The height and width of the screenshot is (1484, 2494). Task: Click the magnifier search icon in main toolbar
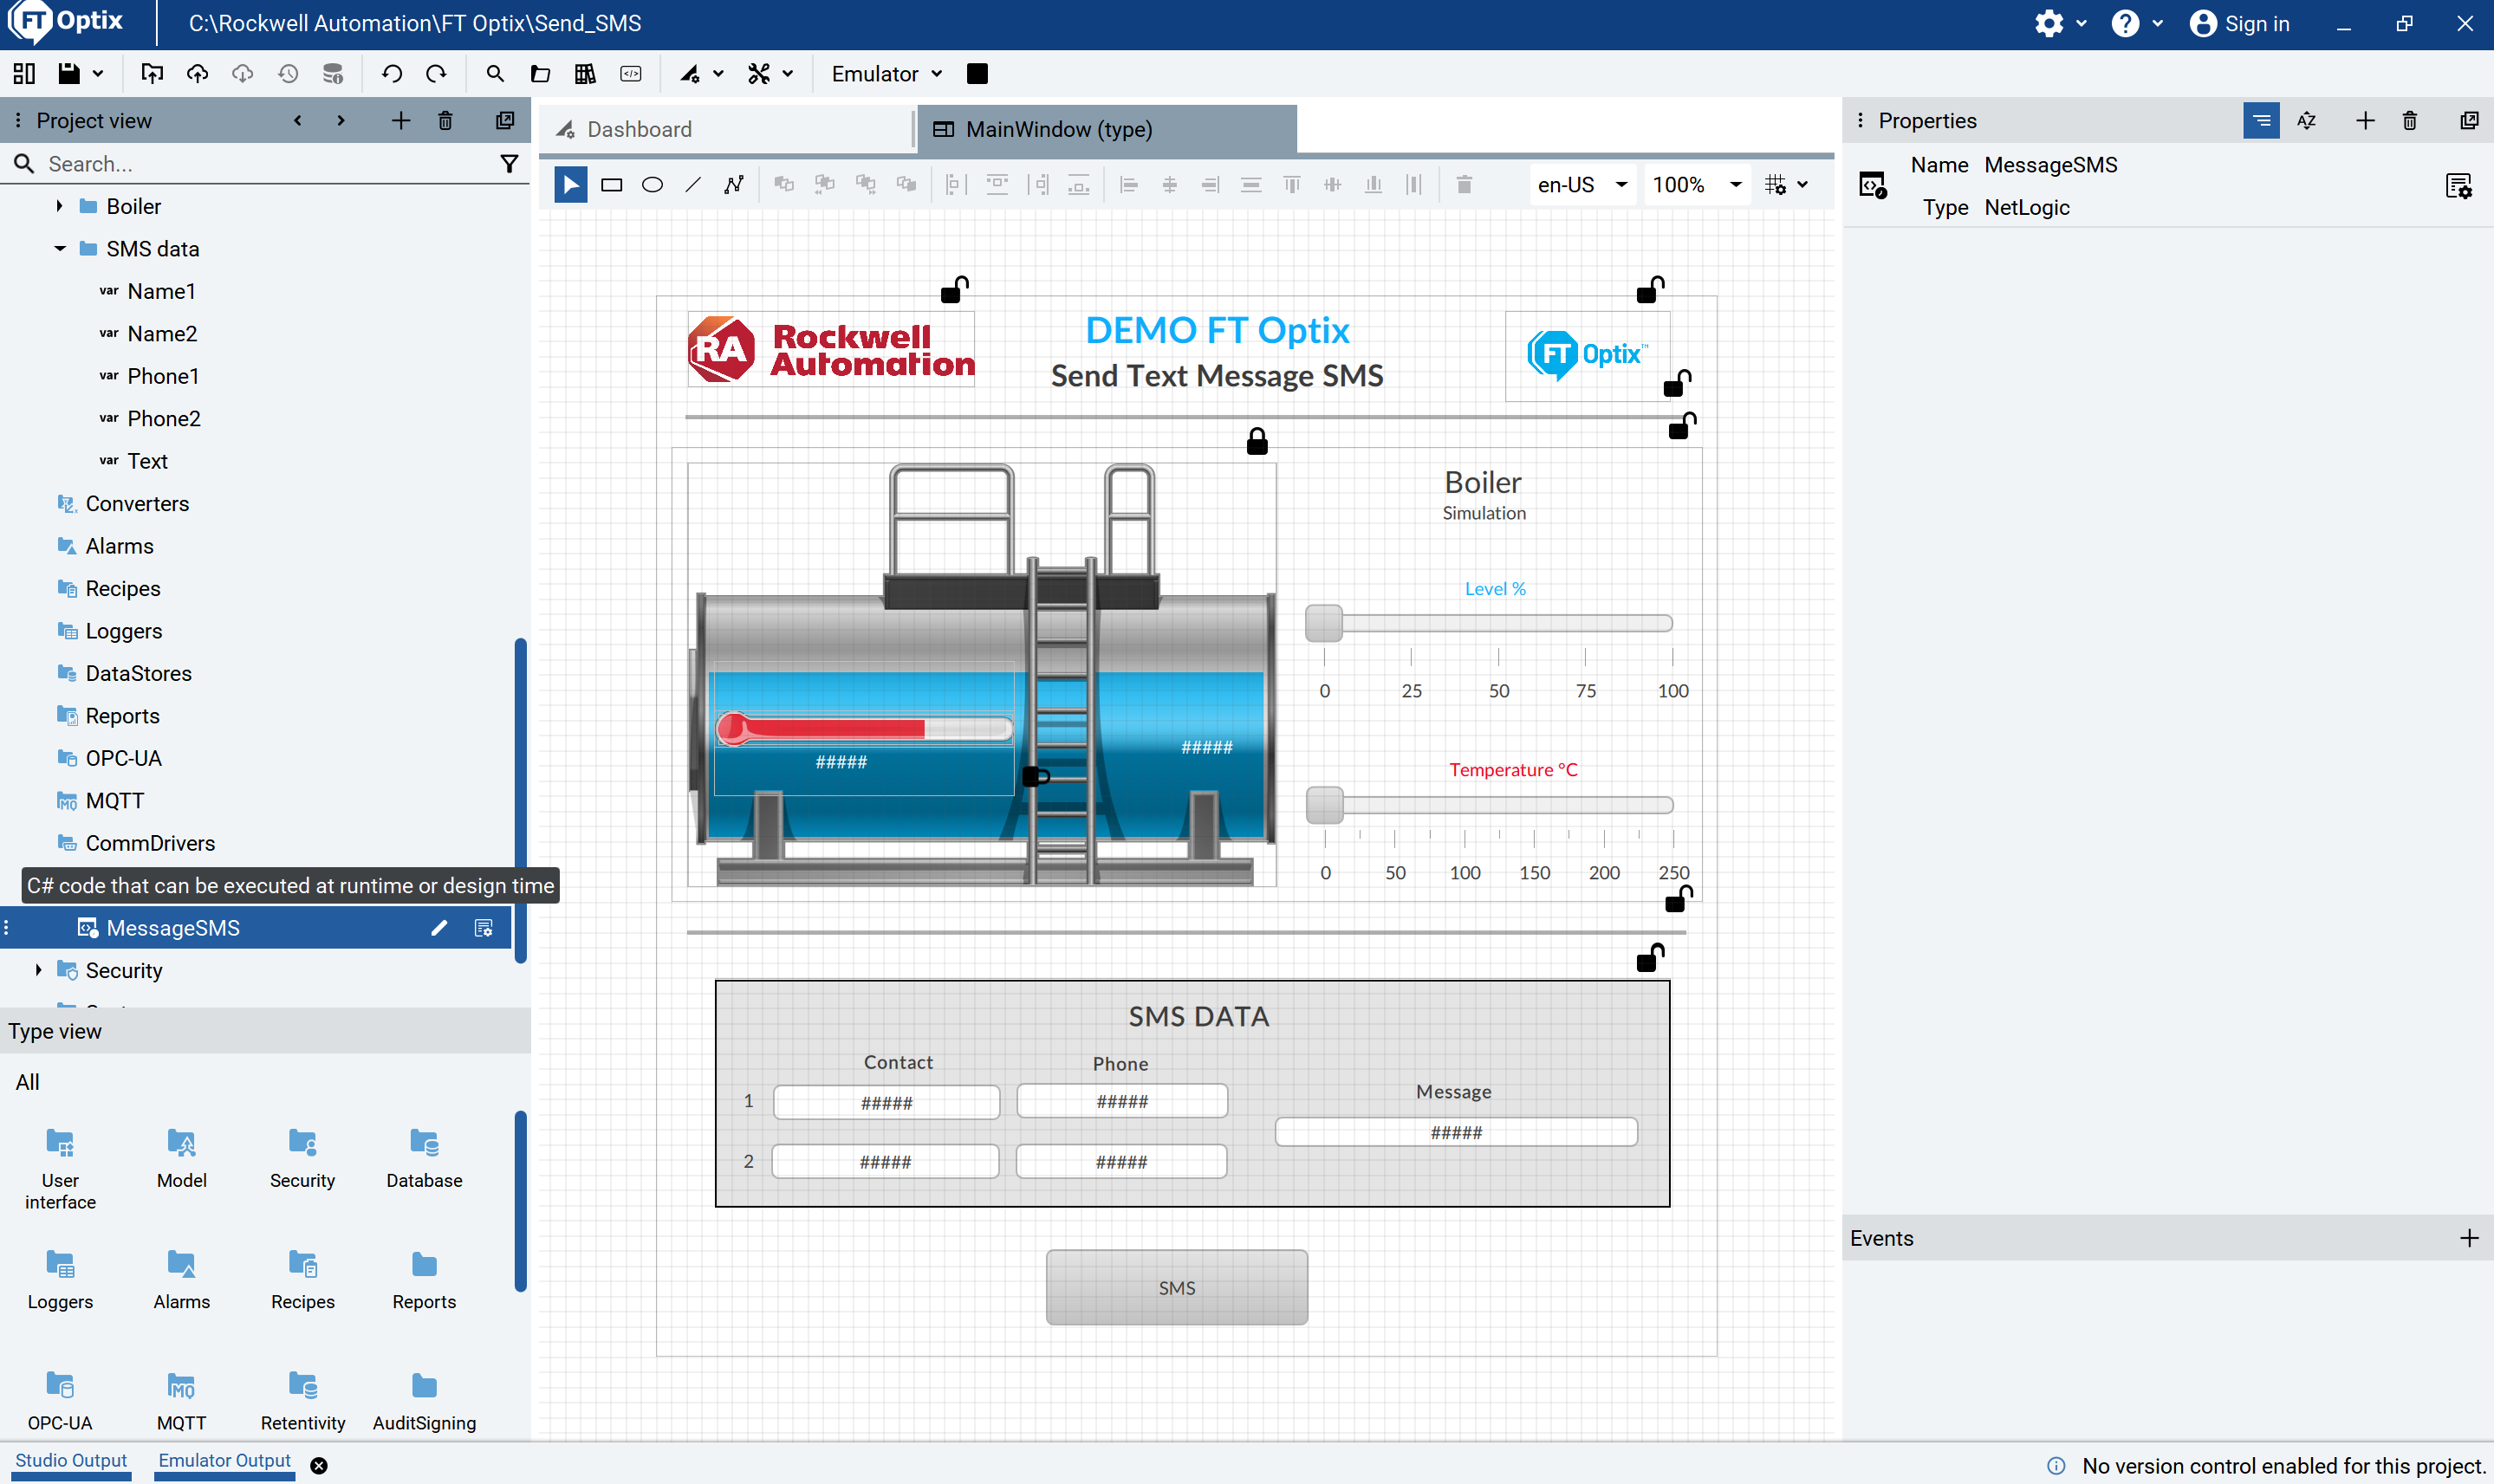(x=495, y=74)
